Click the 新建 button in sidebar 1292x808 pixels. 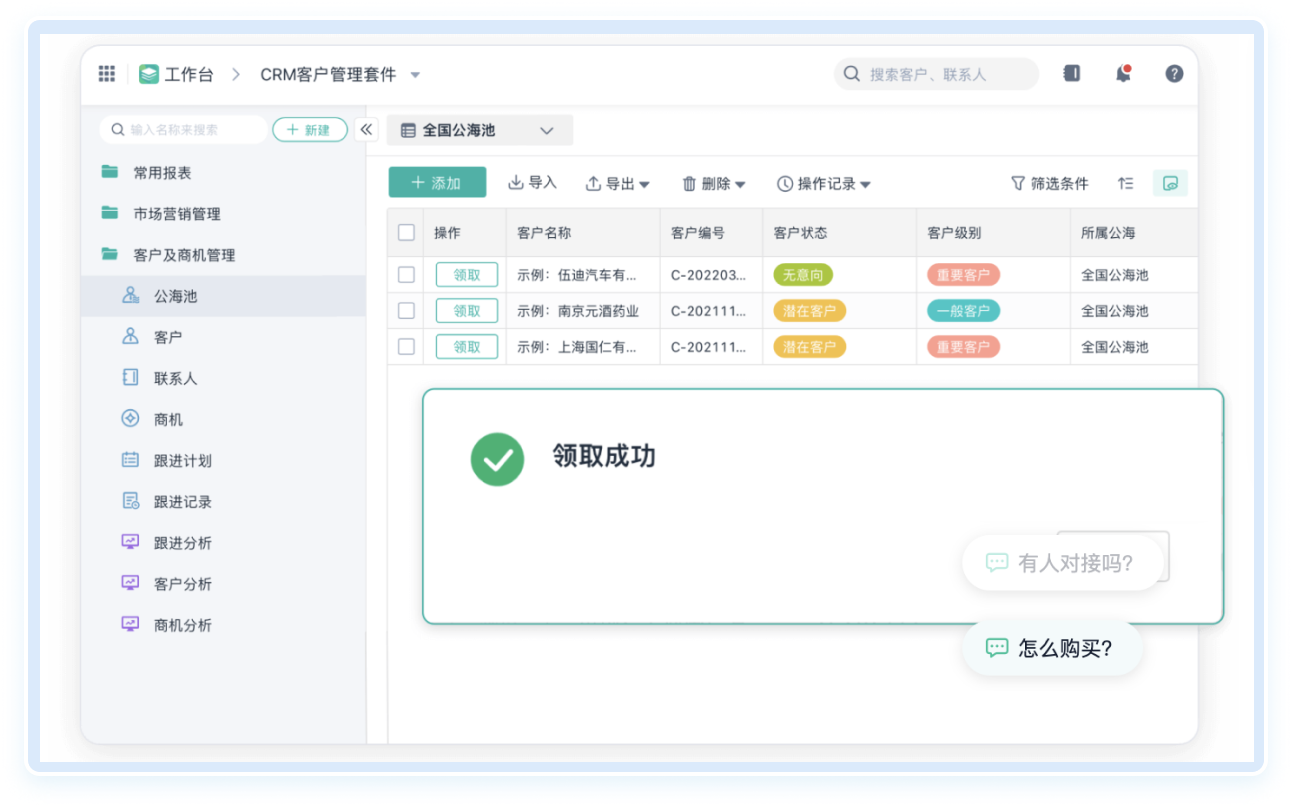[x=310, y=130]
